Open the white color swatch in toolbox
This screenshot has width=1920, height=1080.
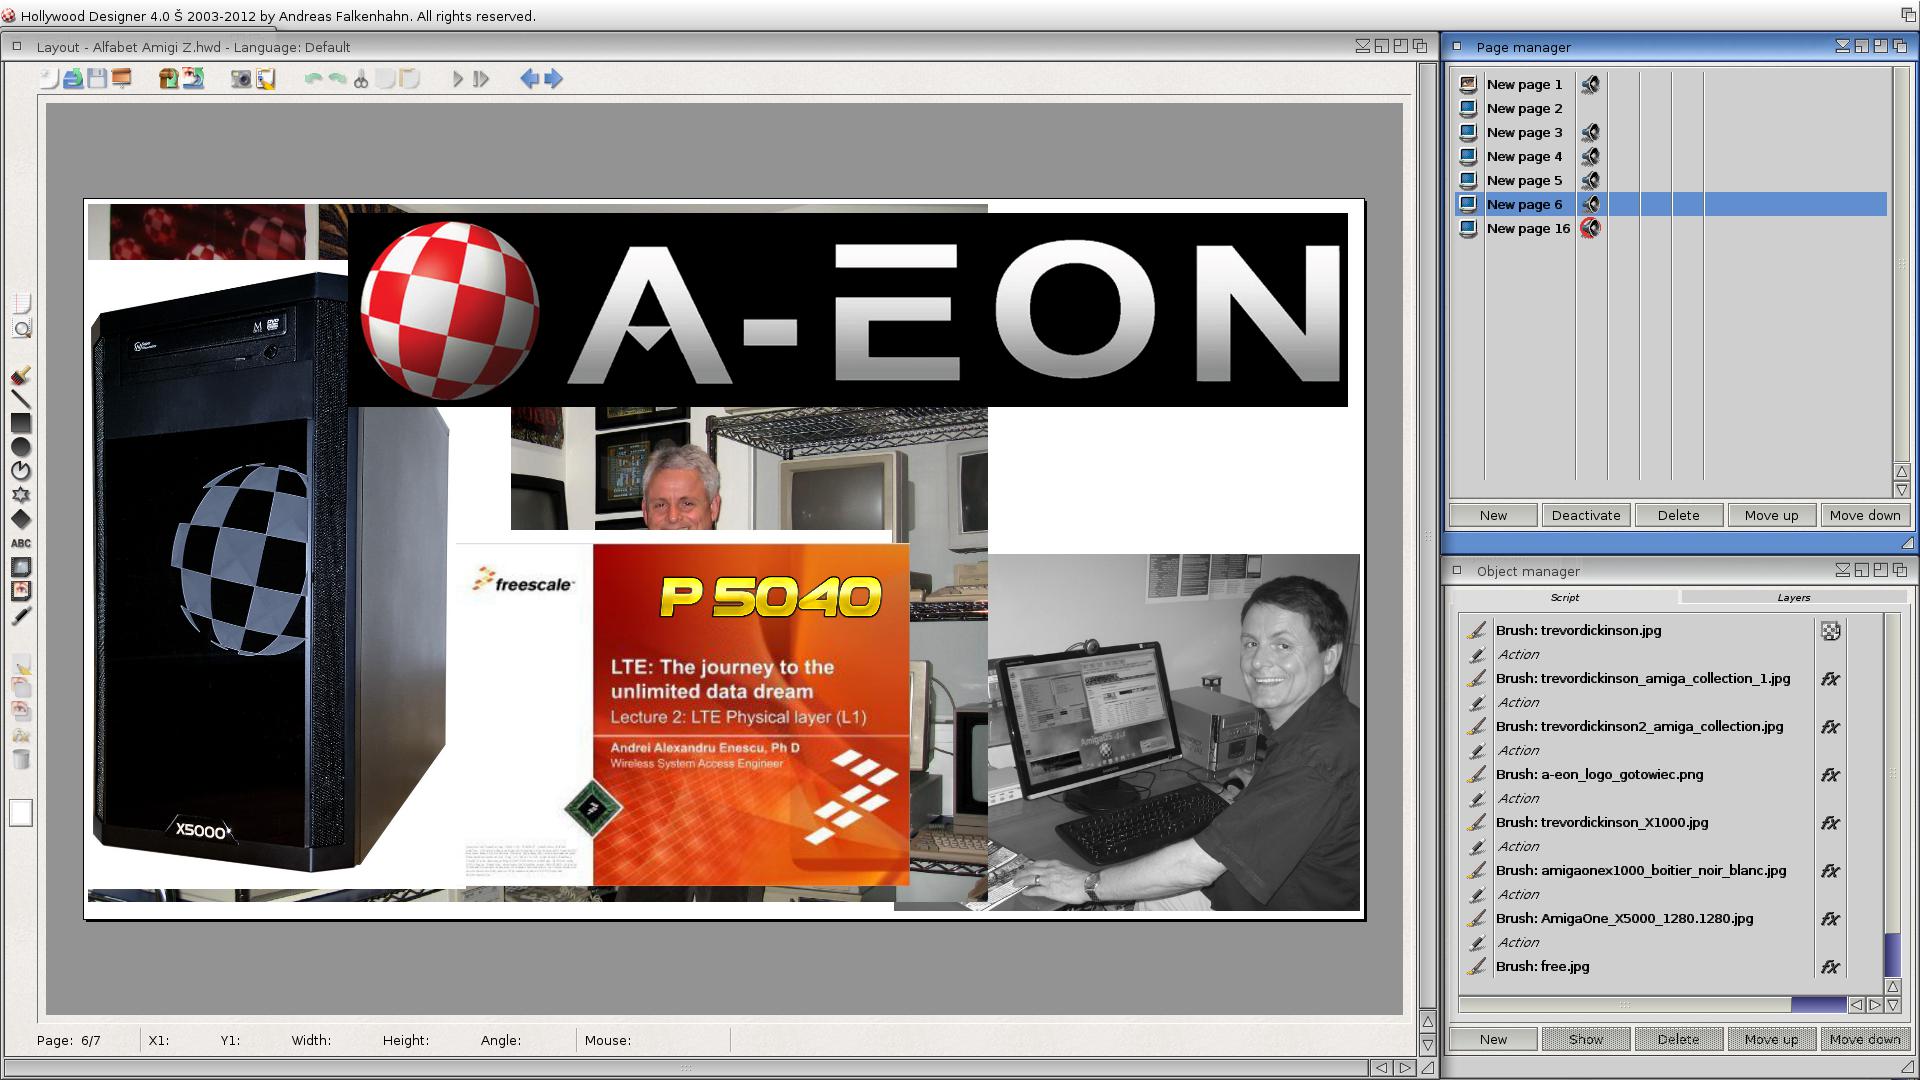[21, 813]
